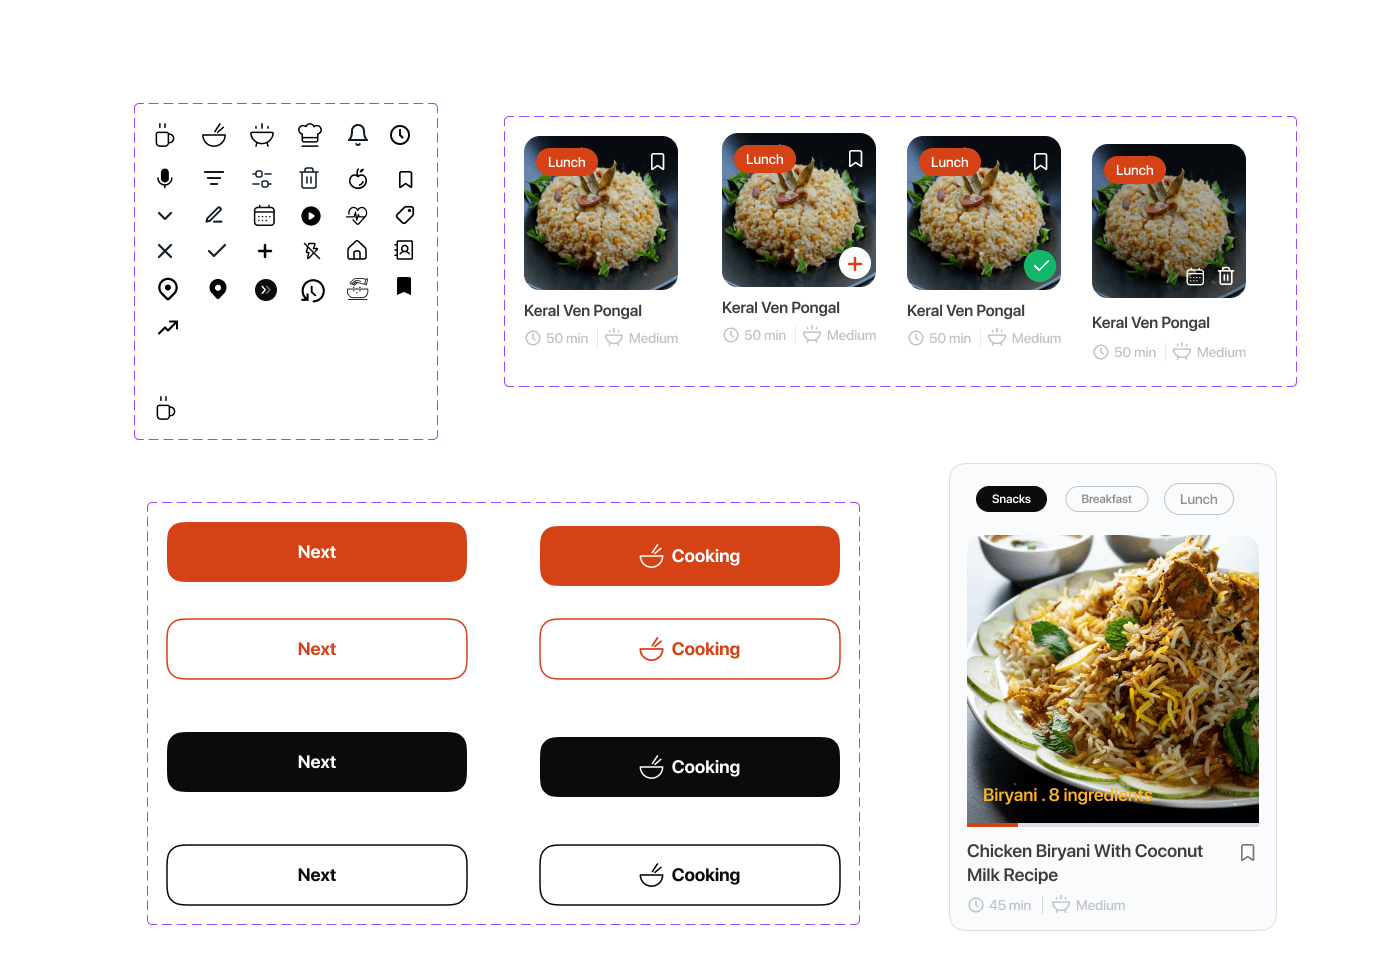
Task: Click the chevron down icon
Action: [x=165, y=216]
